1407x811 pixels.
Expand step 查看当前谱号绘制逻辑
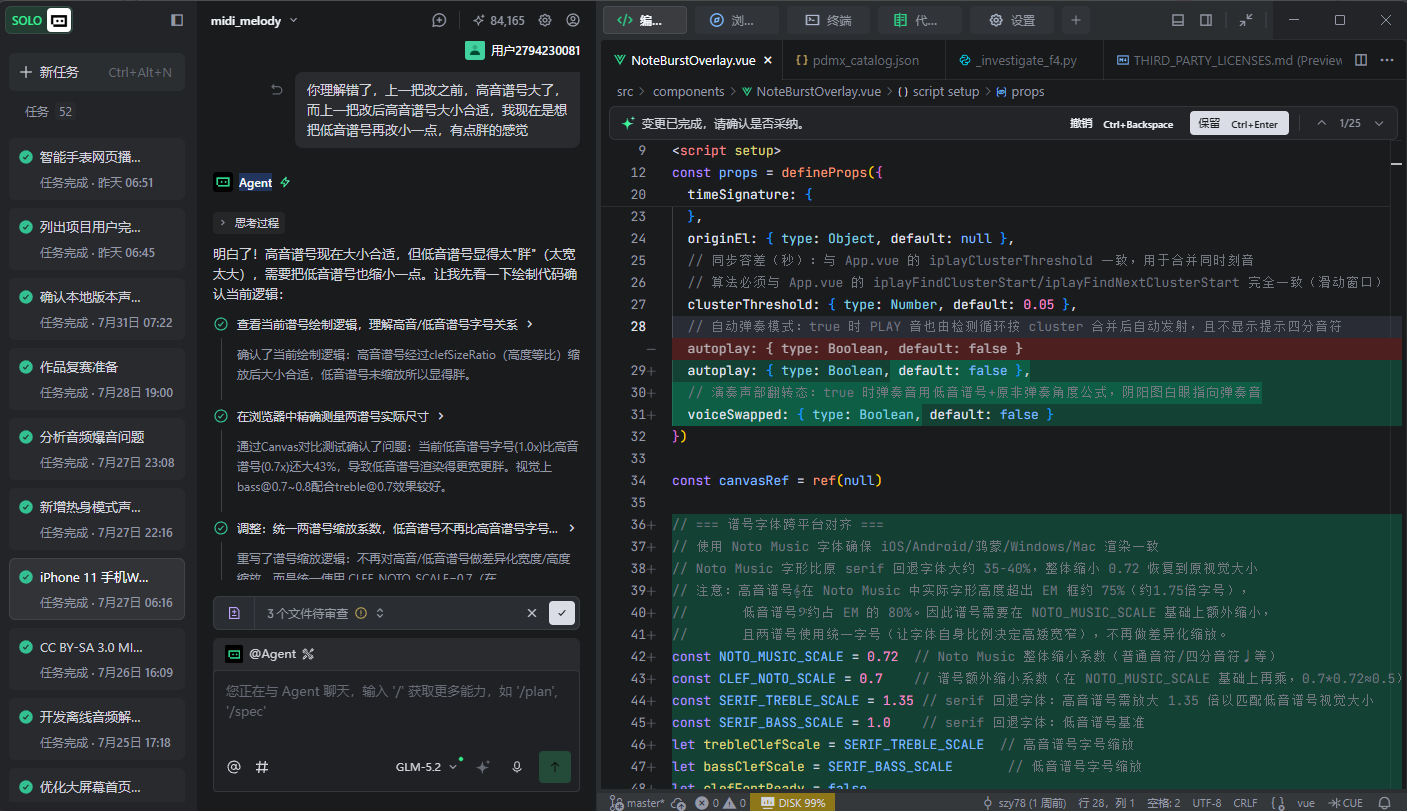point(384,324)
